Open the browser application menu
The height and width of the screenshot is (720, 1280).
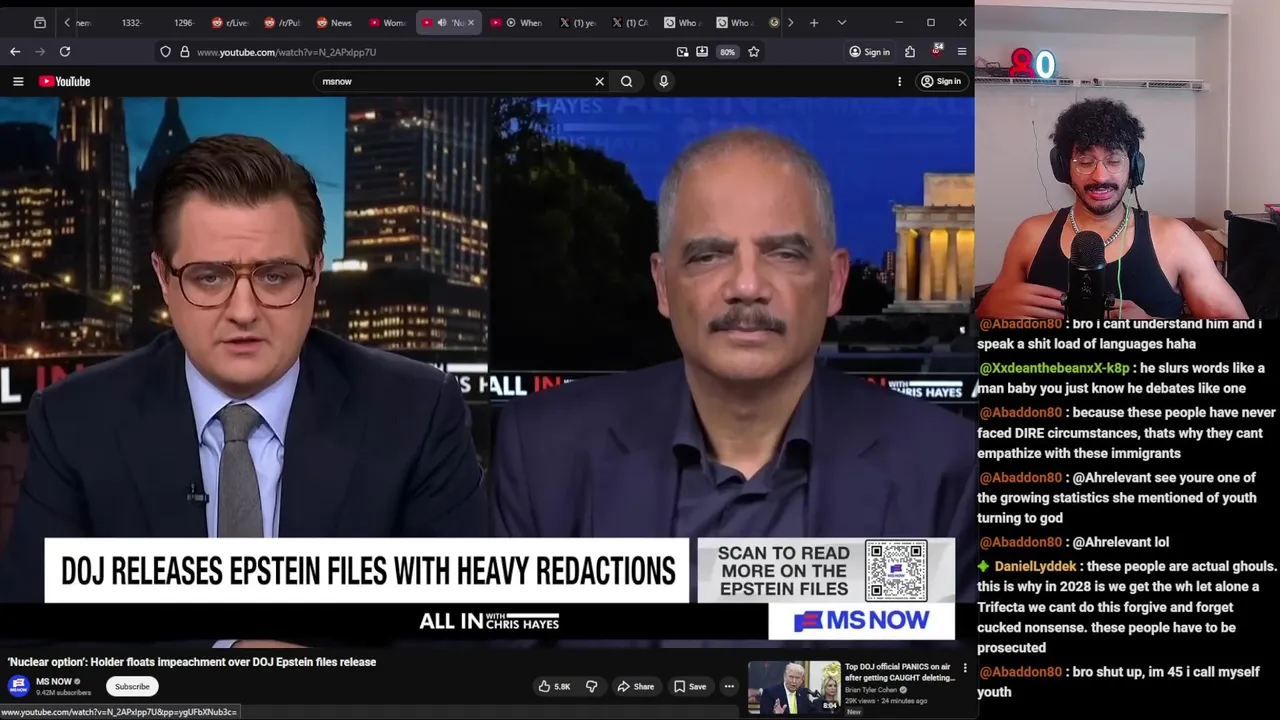tap(962, 52)
